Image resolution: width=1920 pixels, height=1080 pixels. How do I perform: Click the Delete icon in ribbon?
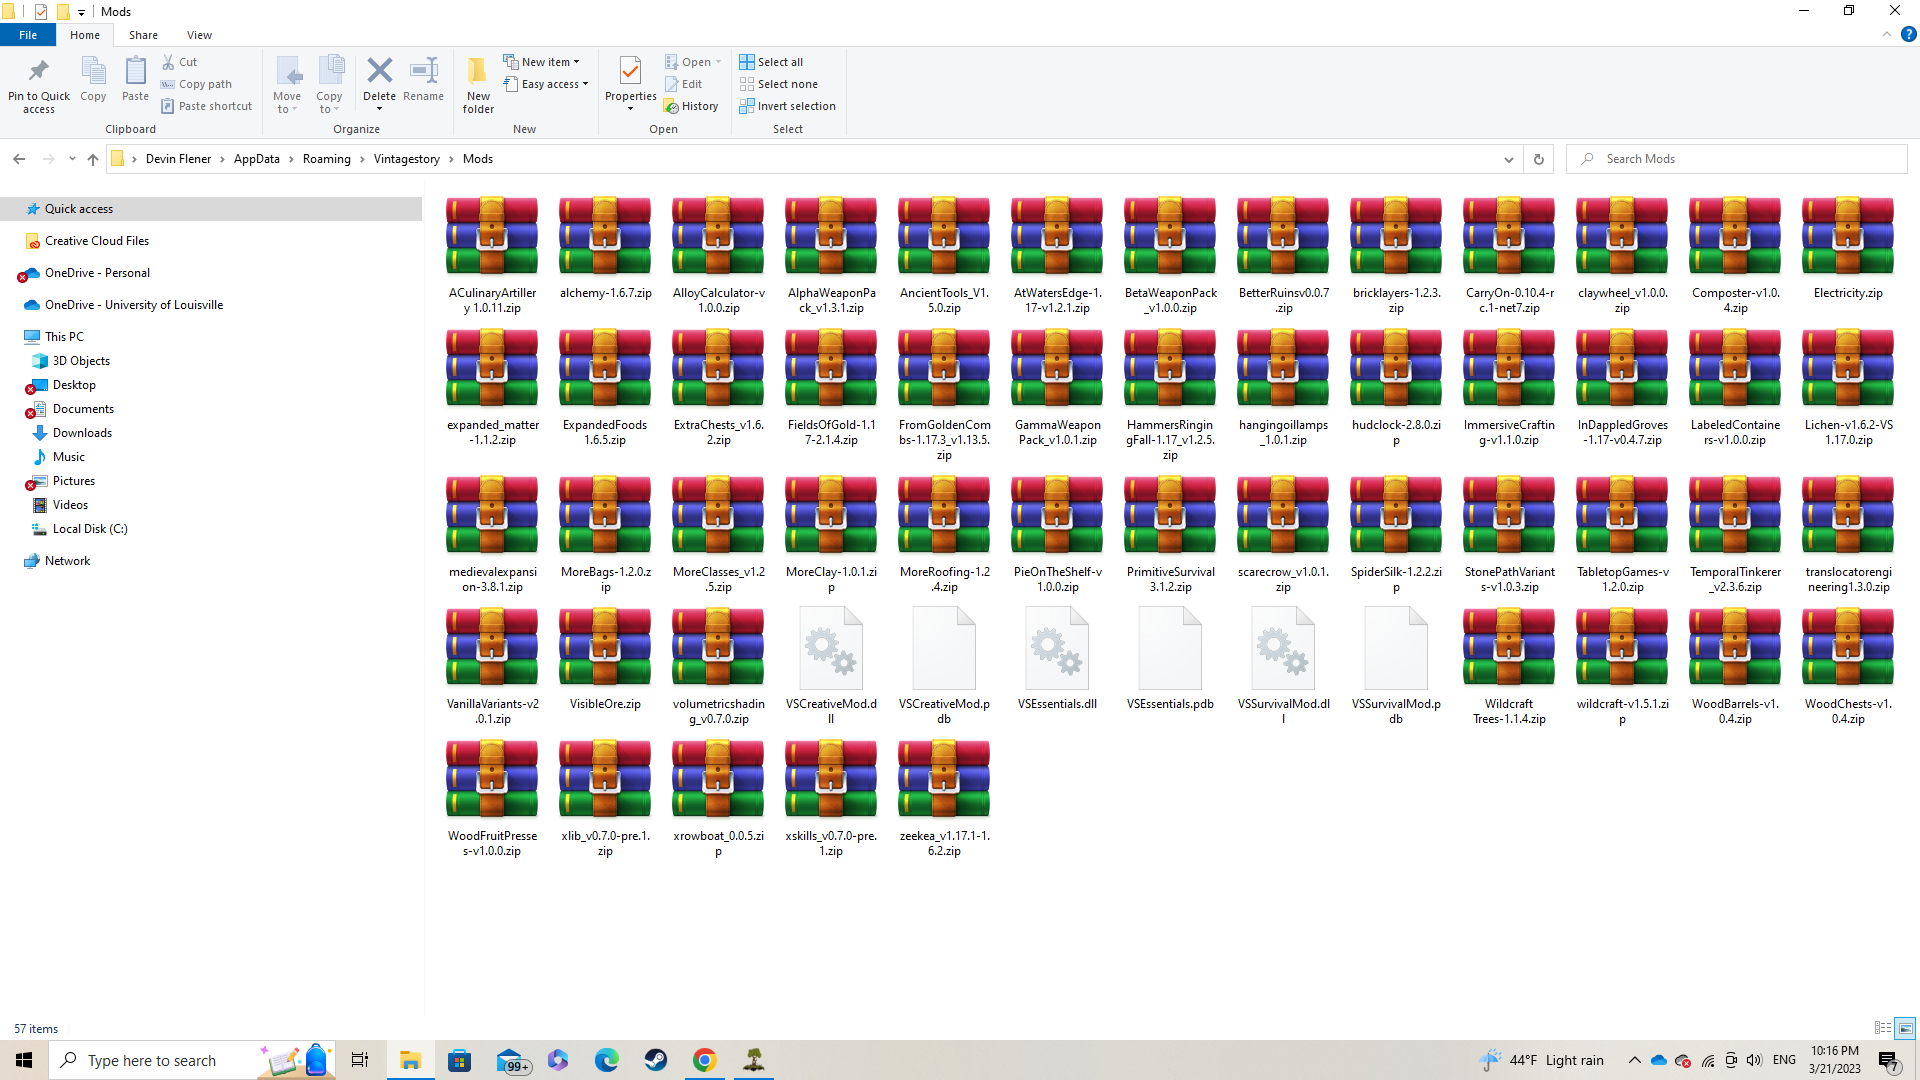click(379, 72)
